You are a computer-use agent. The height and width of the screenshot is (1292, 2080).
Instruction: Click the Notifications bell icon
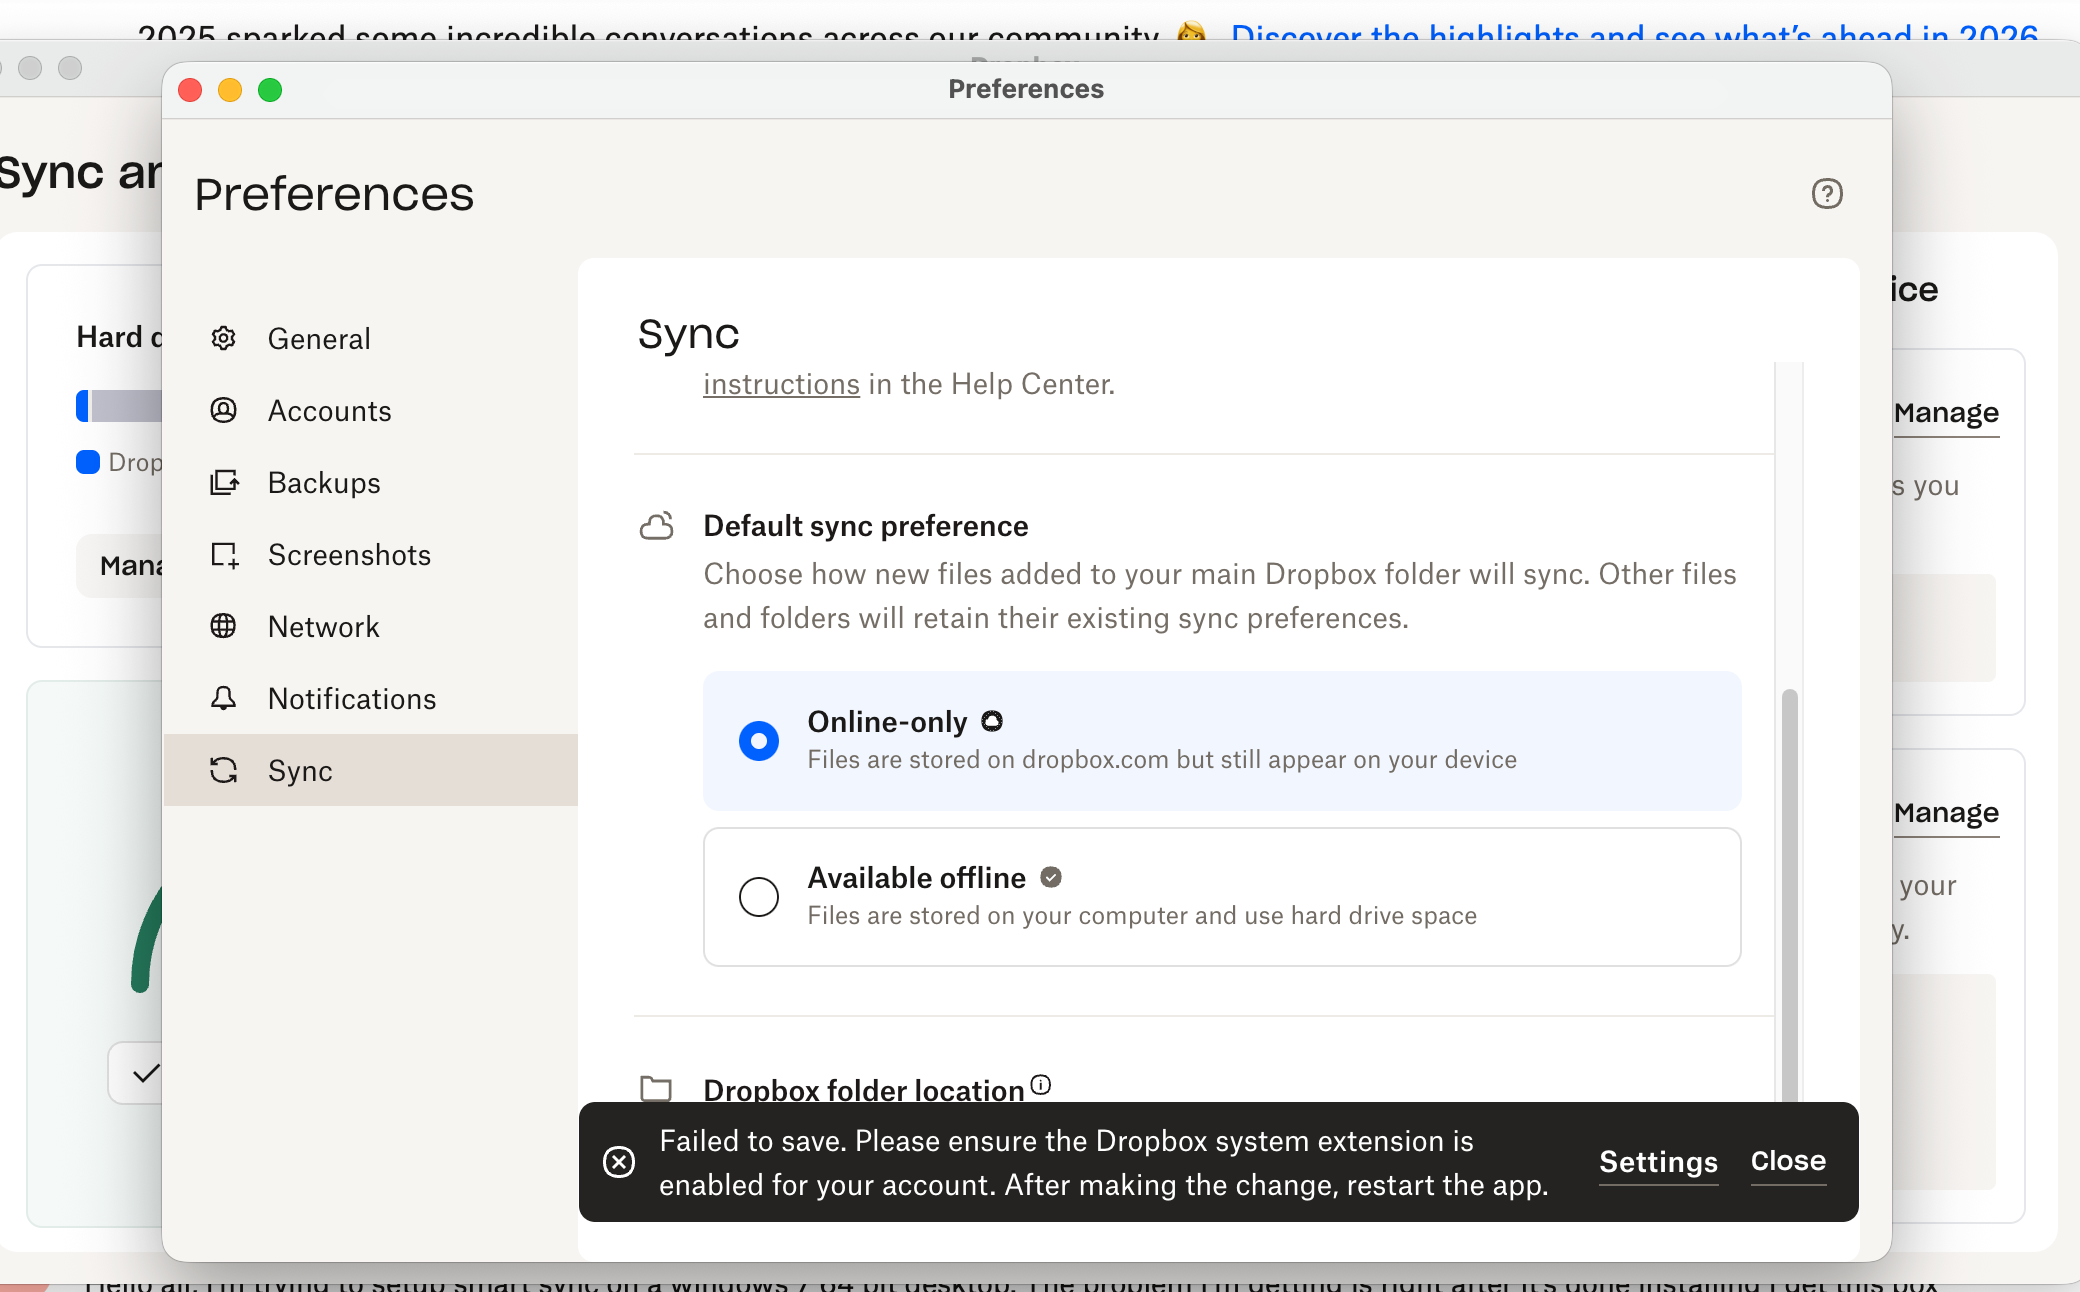tap(223, 698)
